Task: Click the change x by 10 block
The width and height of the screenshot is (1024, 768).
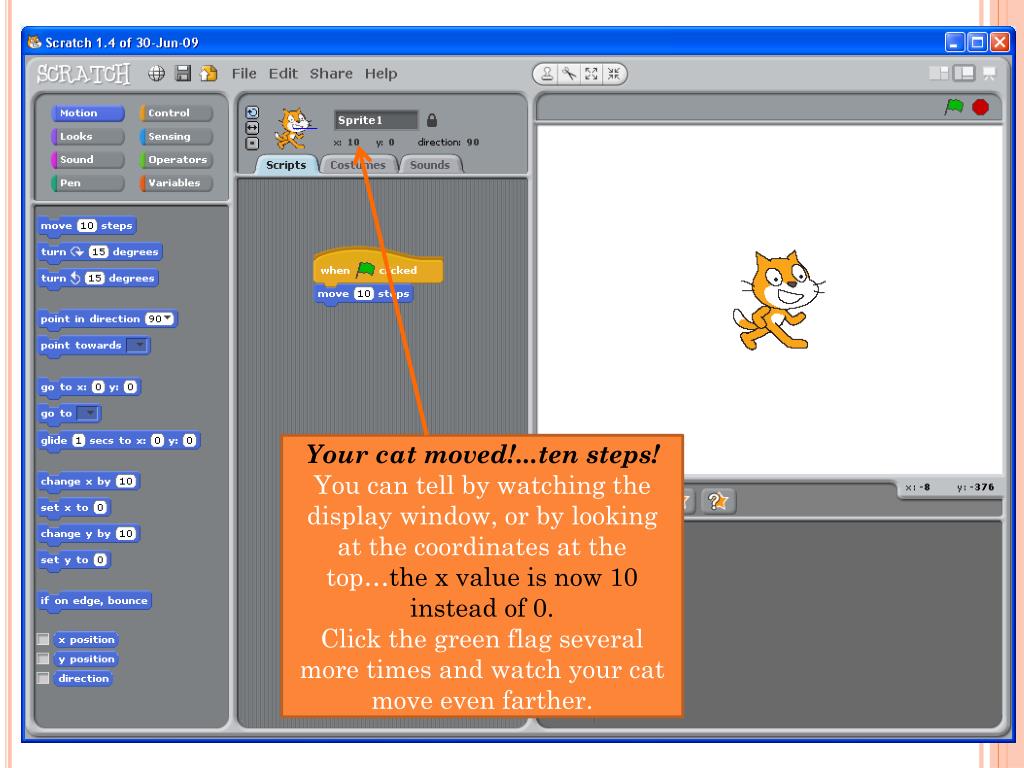Action: click(x=88, y=482)
